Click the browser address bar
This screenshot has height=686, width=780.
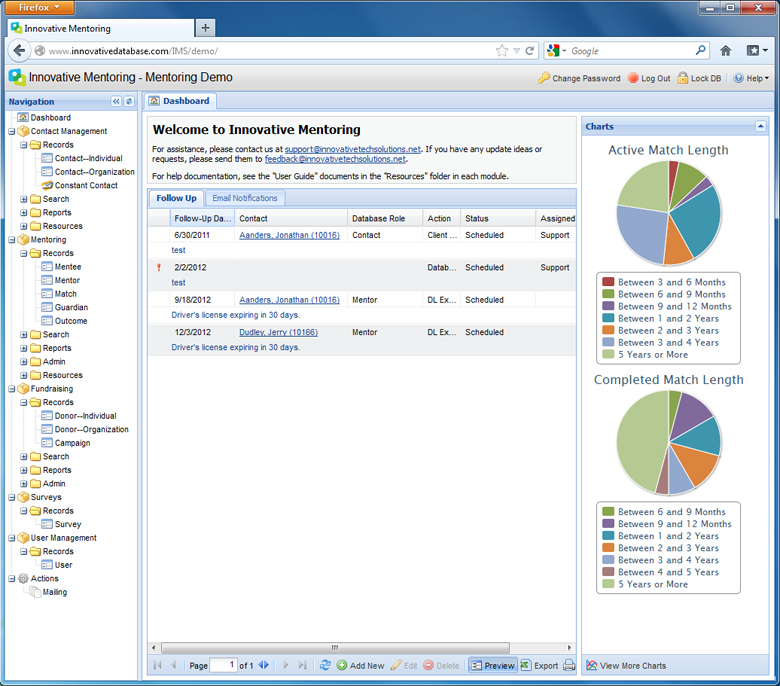(x=269, y=51)
